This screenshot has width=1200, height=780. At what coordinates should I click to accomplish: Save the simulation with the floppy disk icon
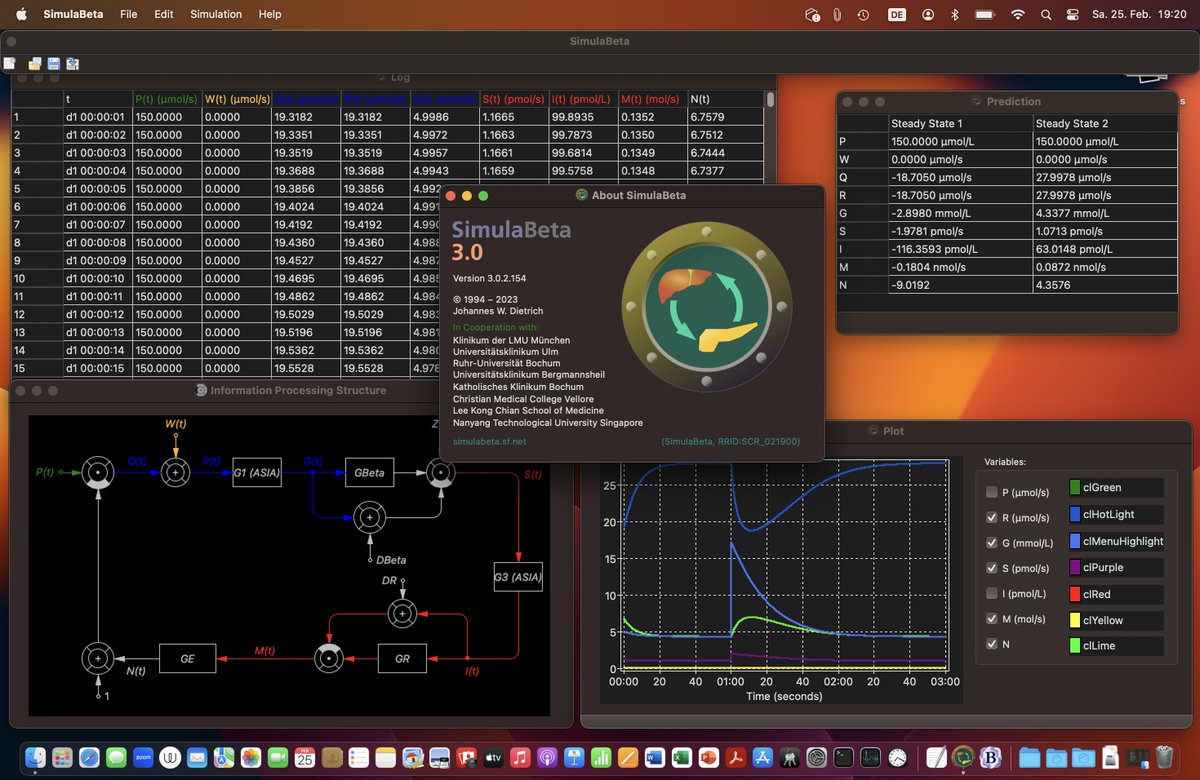pos(53,63)
